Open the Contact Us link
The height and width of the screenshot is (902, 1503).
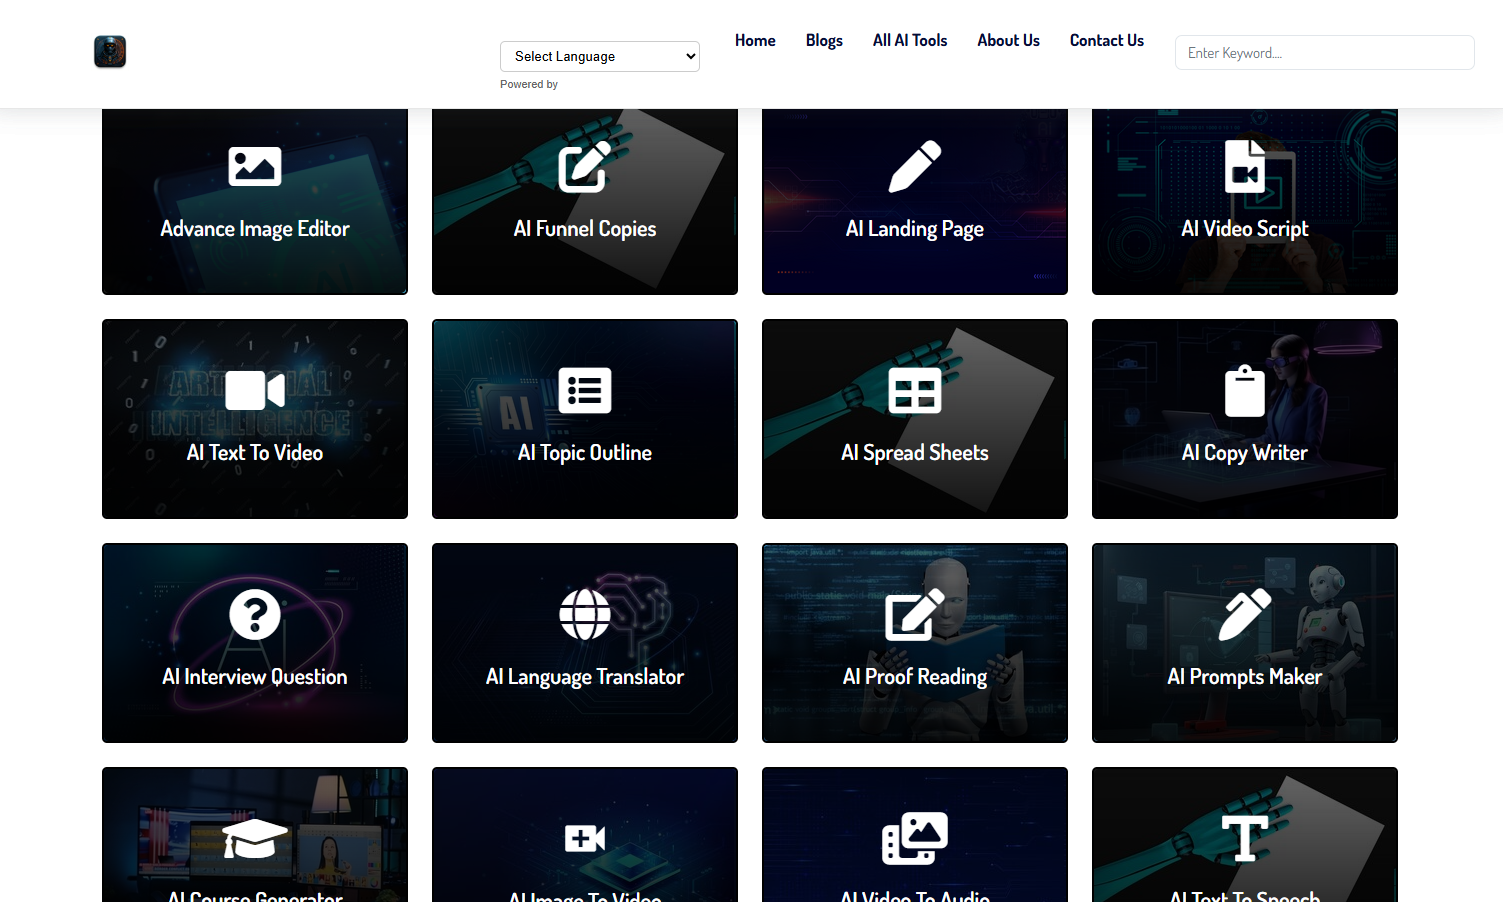1106,40
